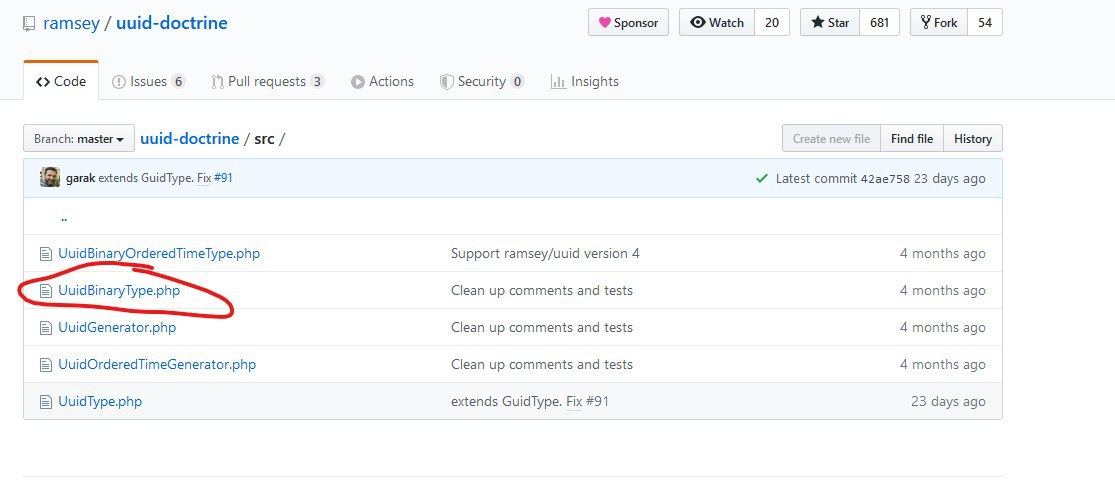Click the file icon next to UuidBinaryOrderedTimeType.php
1115x499 pixels.
(x=46, y=254)
